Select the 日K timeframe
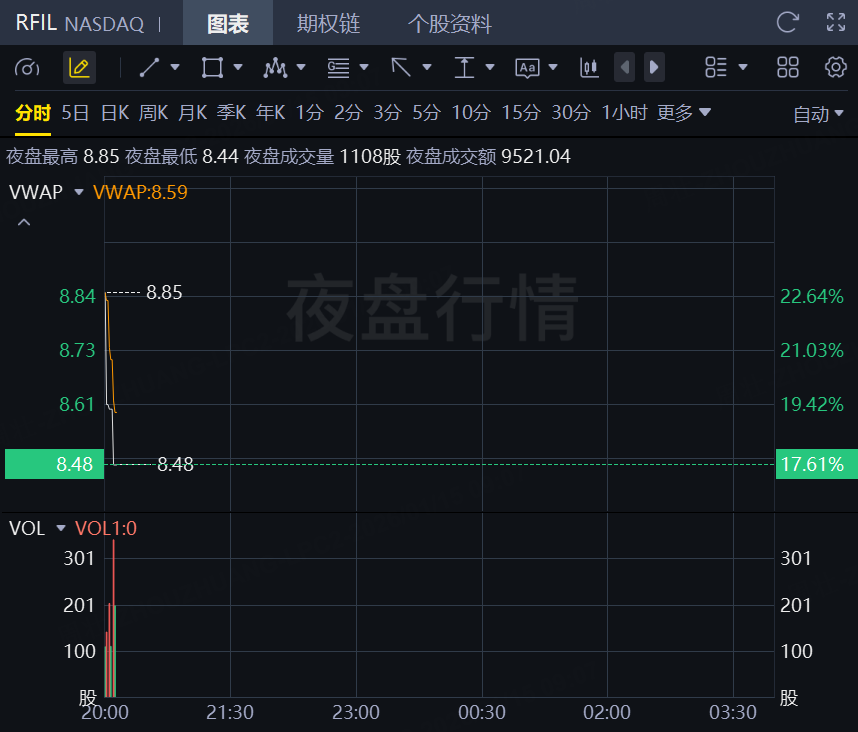858x732 pixels. pyautogui.click(x=114, y=113)
